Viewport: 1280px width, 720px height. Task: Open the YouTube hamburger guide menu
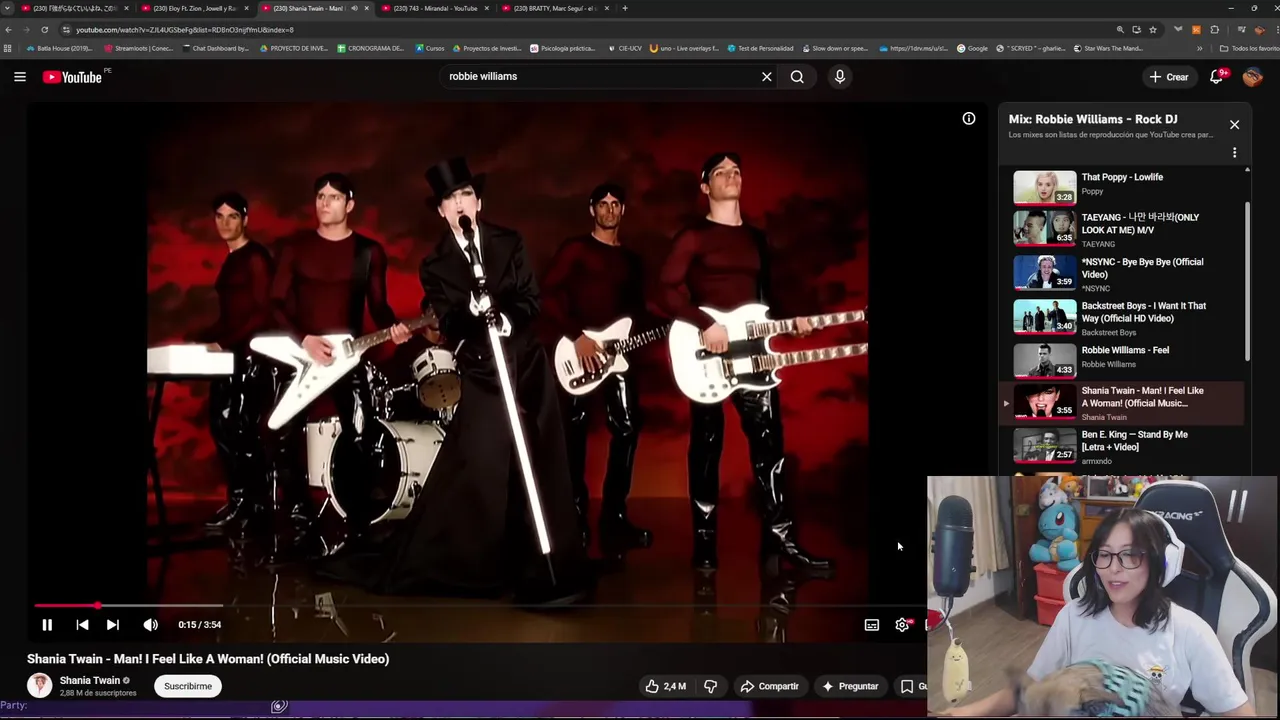click(20, 77)
